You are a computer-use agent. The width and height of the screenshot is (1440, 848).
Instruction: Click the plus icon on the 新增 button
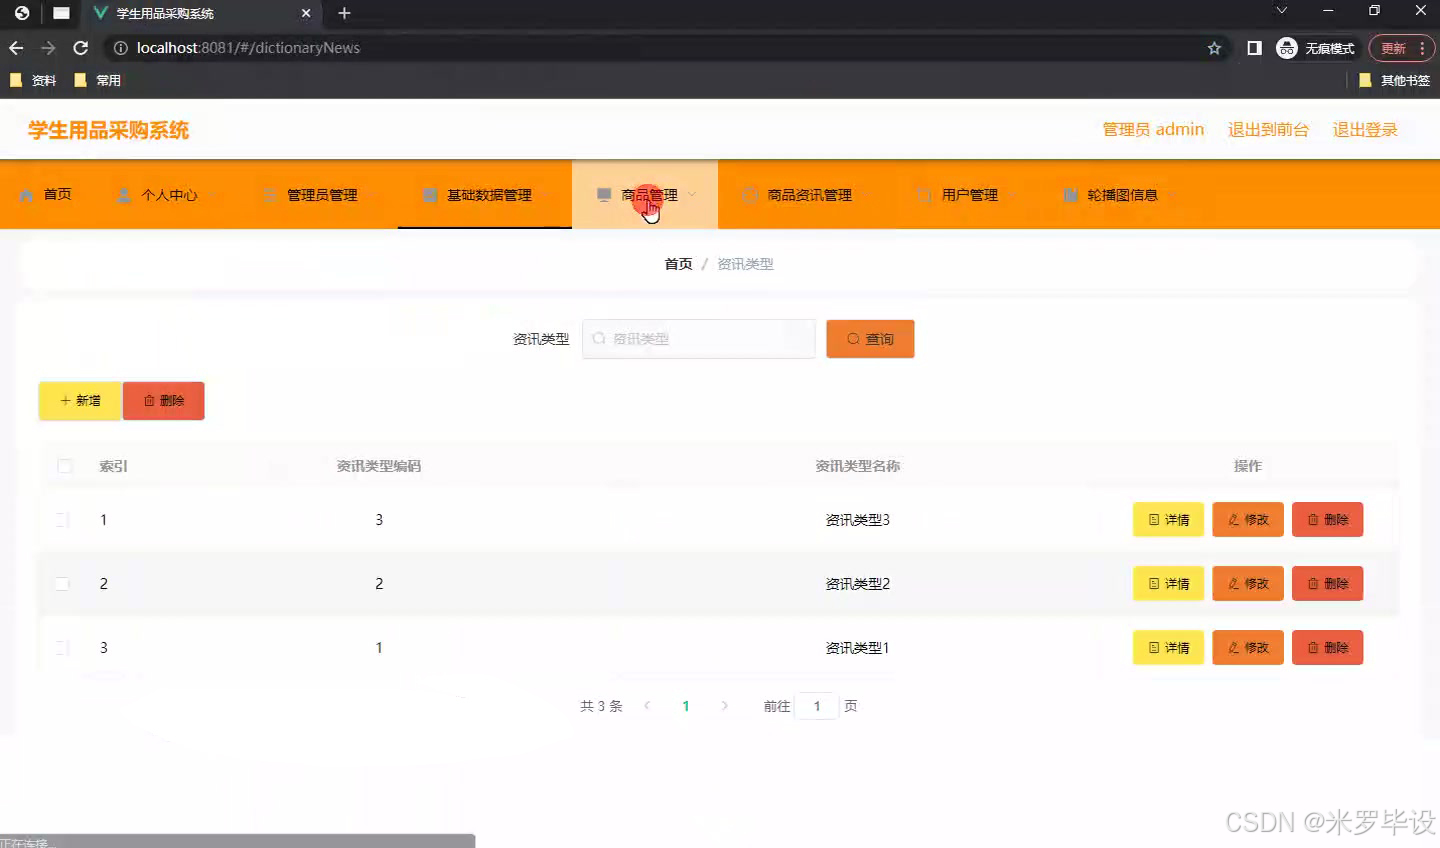point(66,400)
